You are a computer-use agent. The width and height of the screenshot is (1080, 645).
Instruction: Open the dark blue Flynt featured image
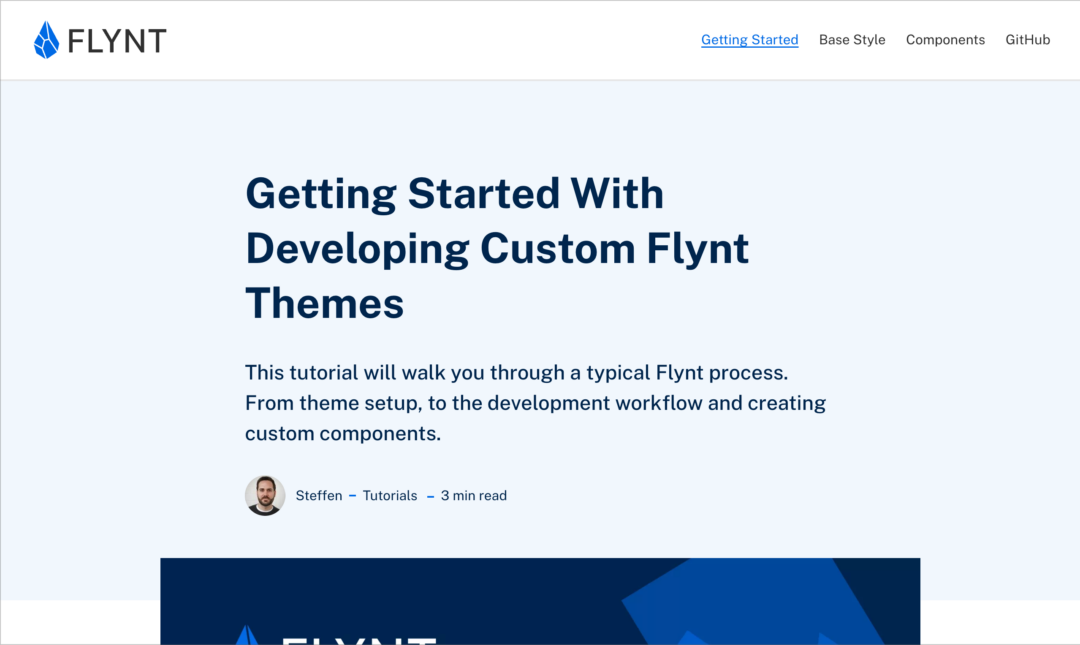540,601
